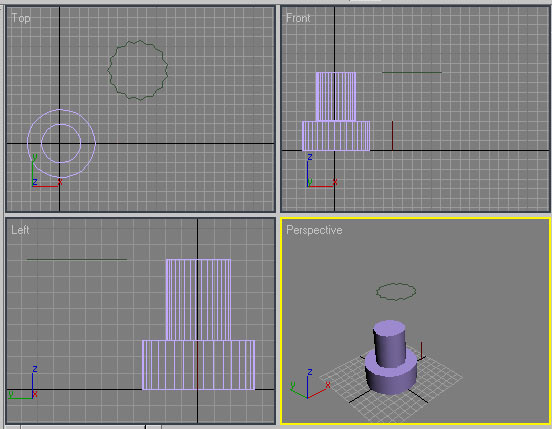Select the wide base cylinder in Left viewport
Viewport: 552px width, 429px height.
[x=198, y=365]
